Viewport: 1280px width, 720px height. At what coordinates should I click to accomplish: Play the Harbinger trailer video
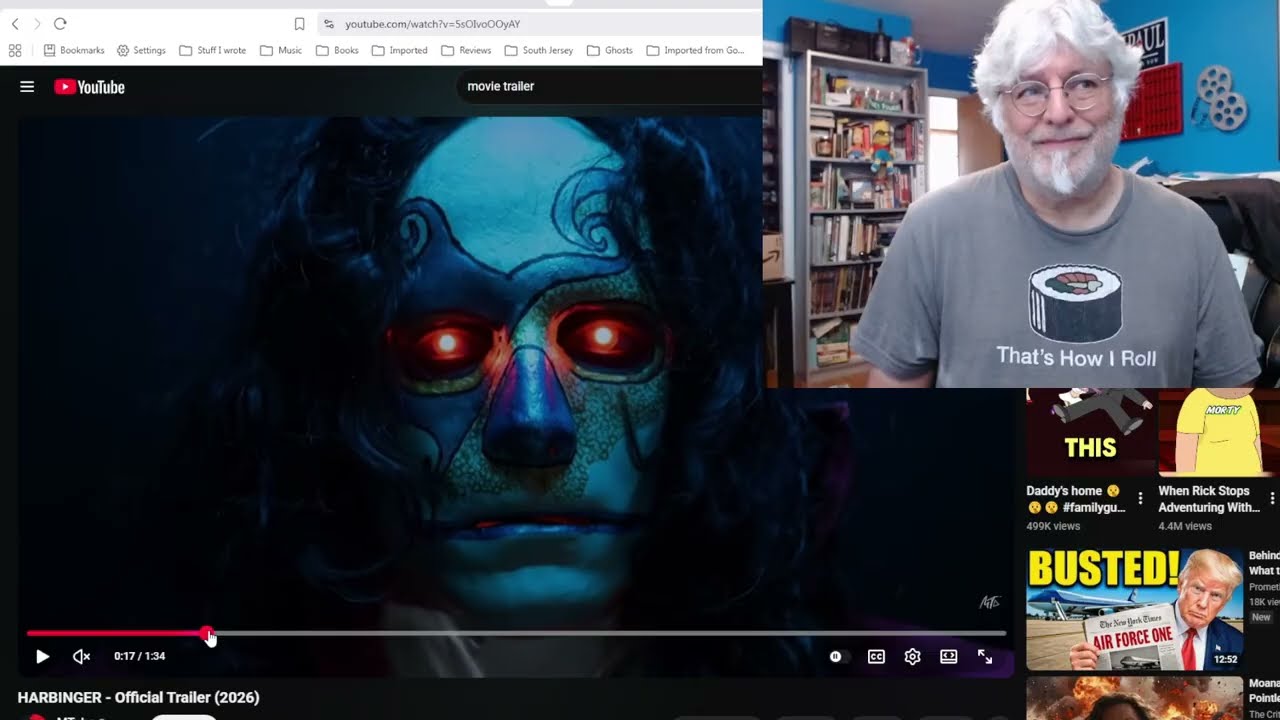42,656
